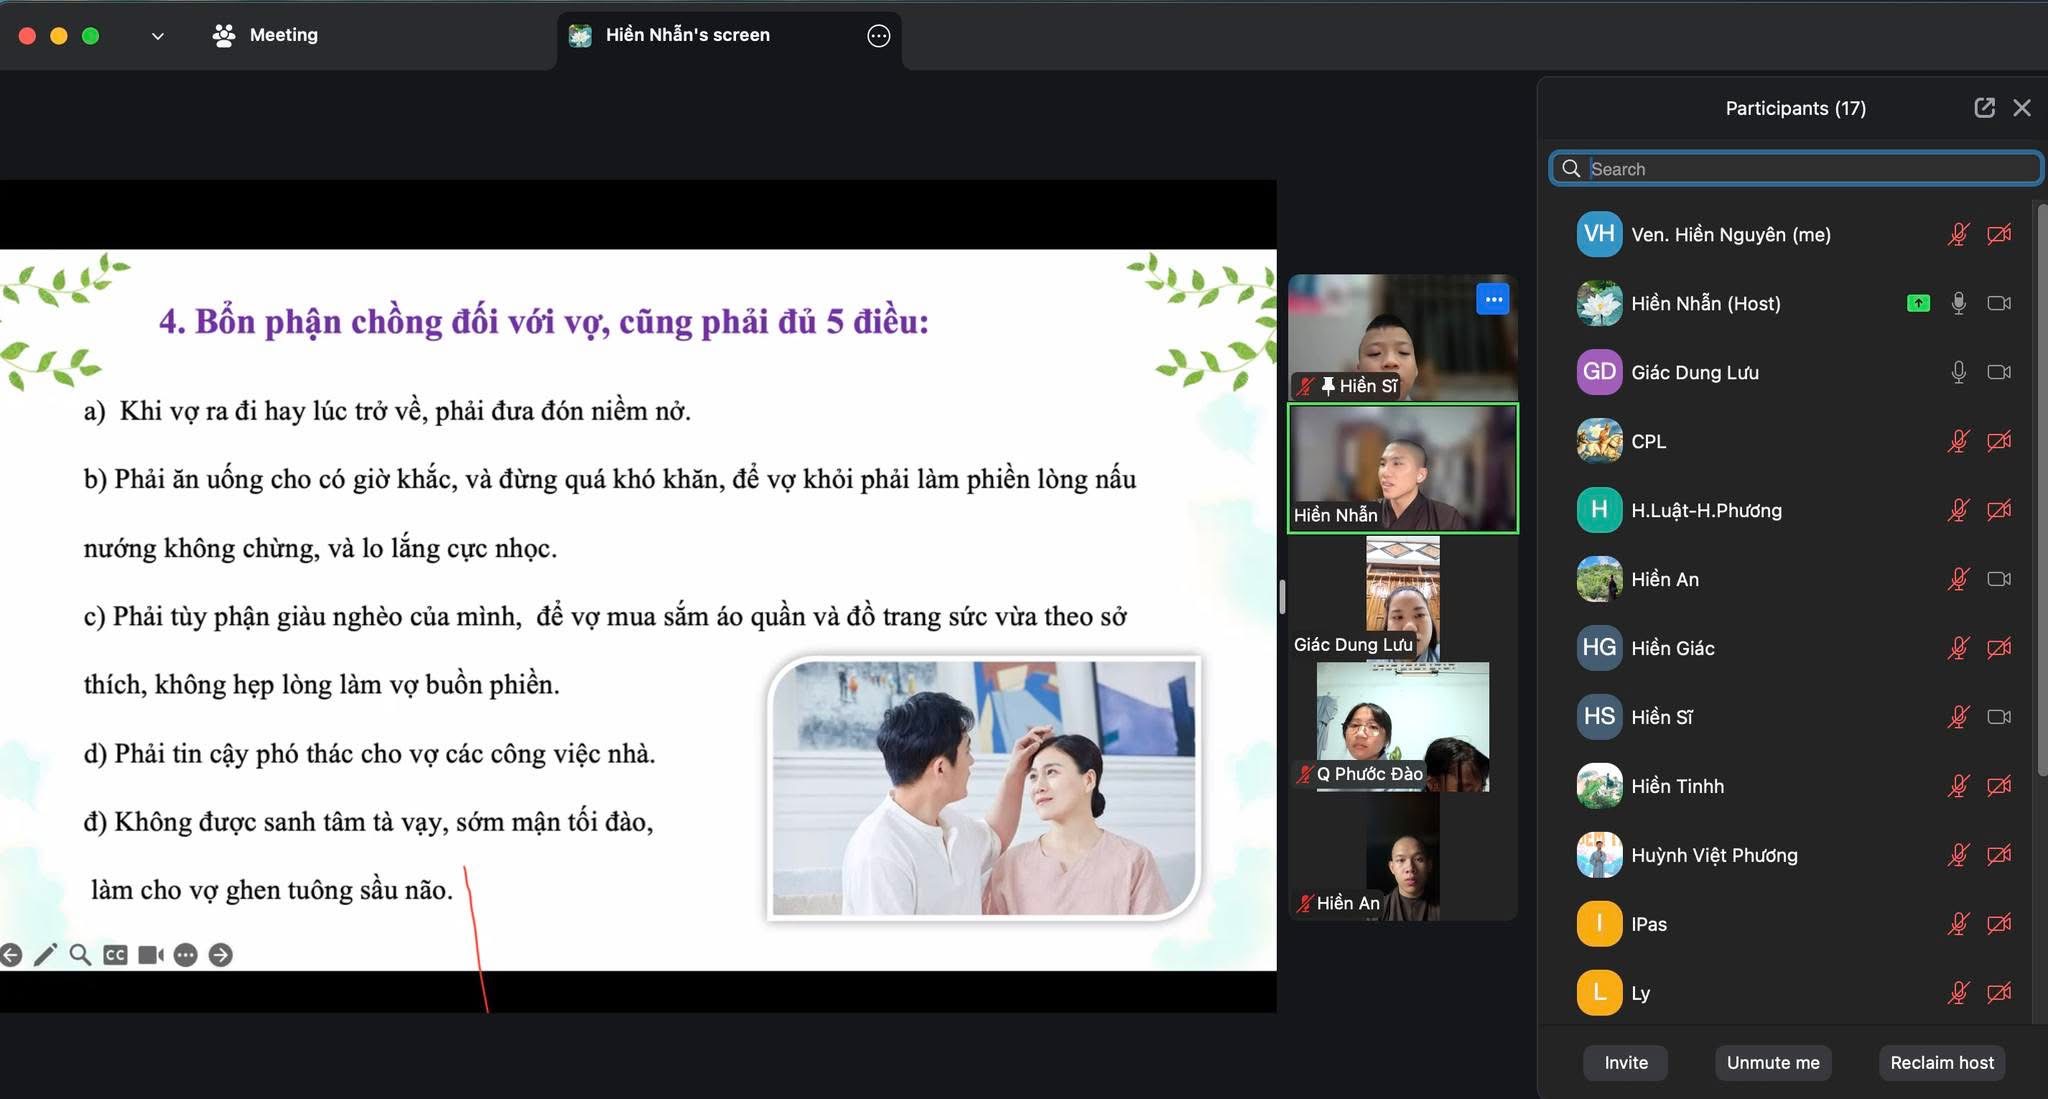Toggle CC captions icon on slide toolbar
The height and width of the screenshot is (1099, 2048).
[115, 955]
